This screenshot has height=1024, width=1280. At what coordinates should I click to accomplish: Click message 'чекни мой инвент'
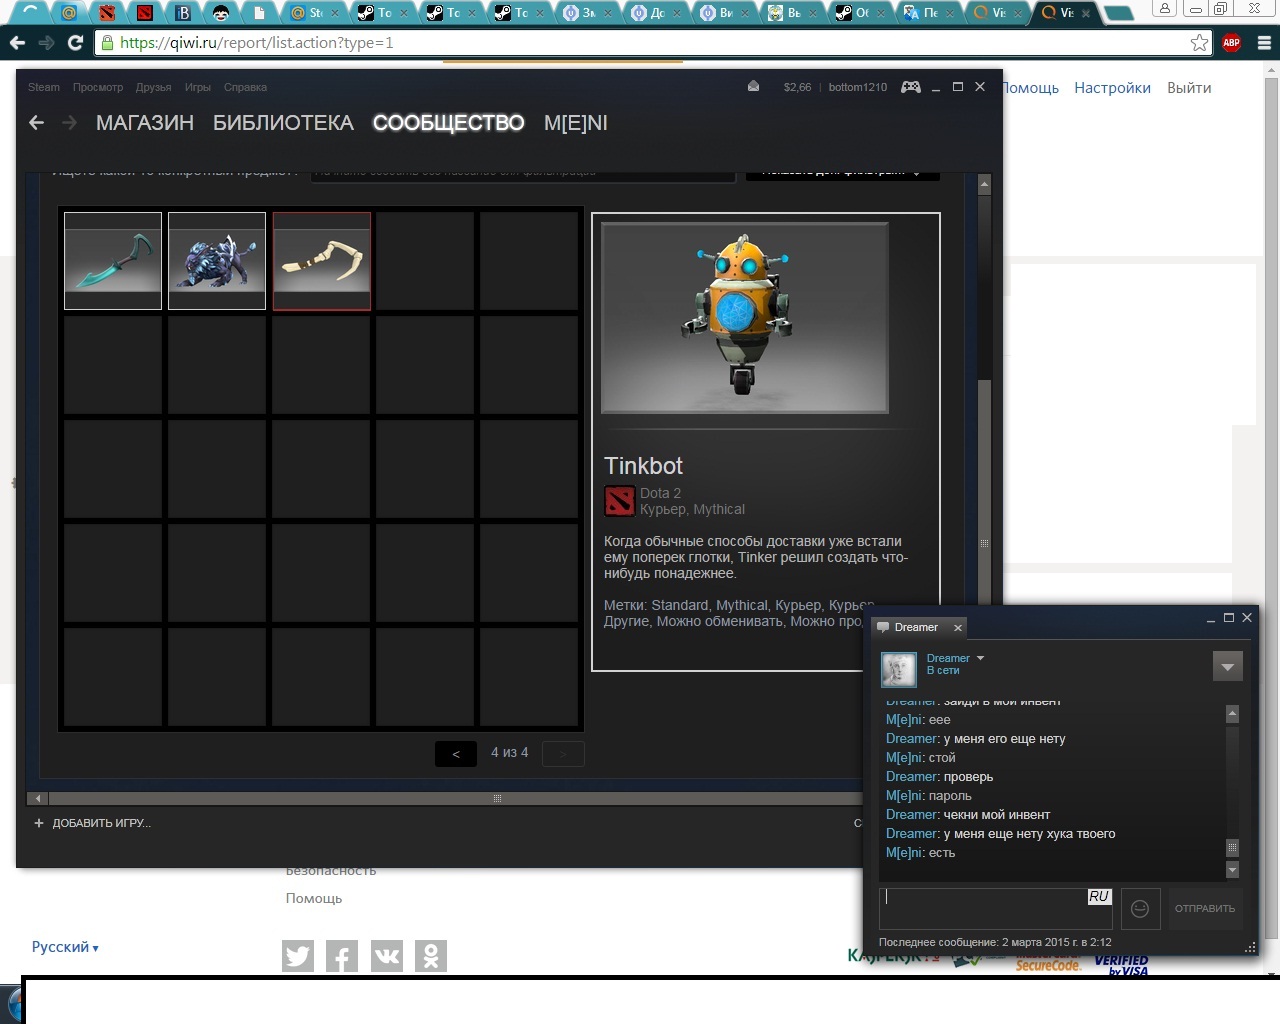coord(997,815)
